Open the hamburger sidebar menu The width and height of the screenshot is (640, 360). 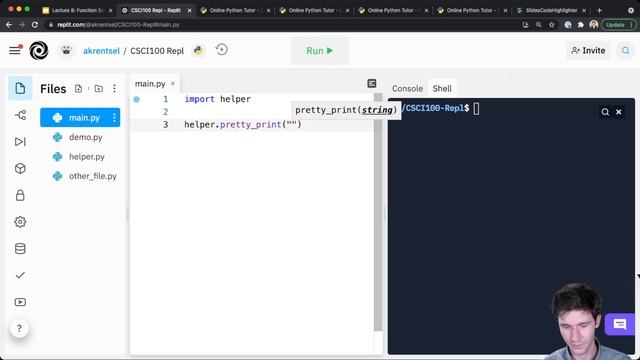pyautogui.click(x=15, y=50)
